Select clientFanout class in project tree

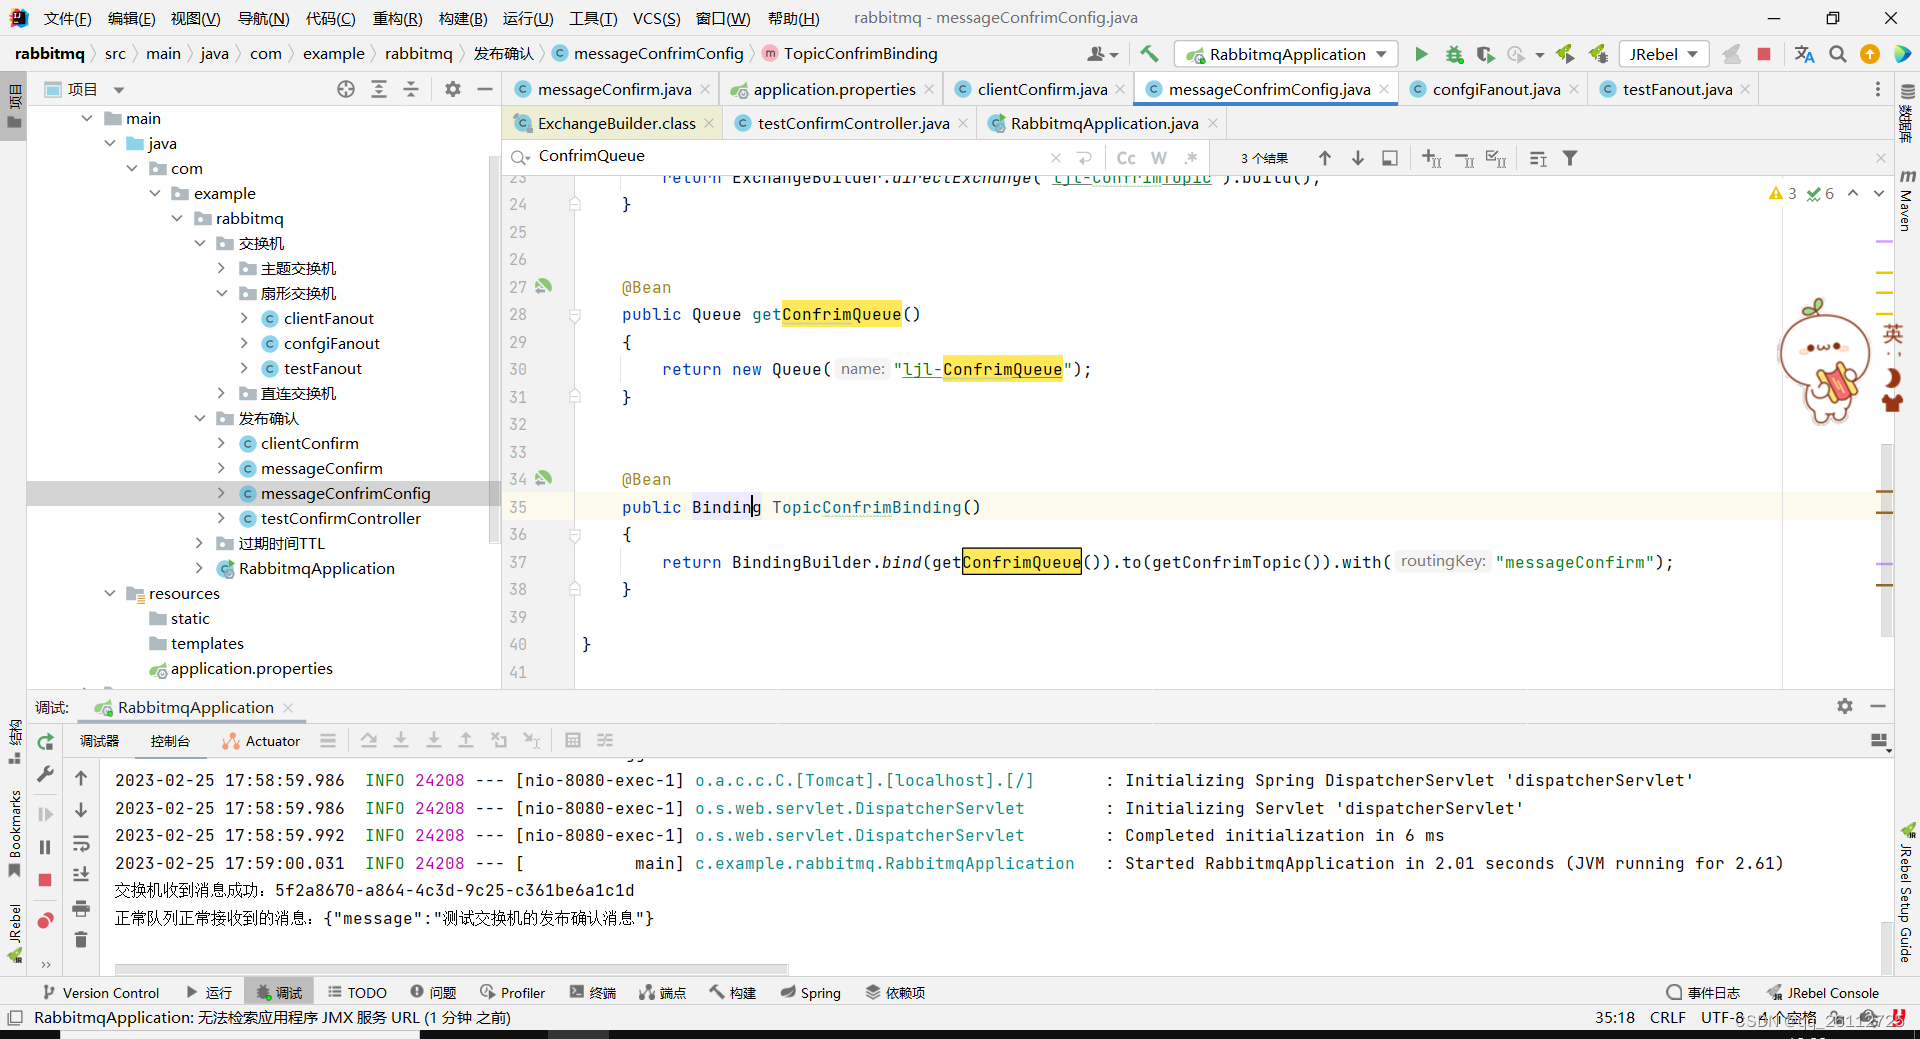click(x=328, y=318)
